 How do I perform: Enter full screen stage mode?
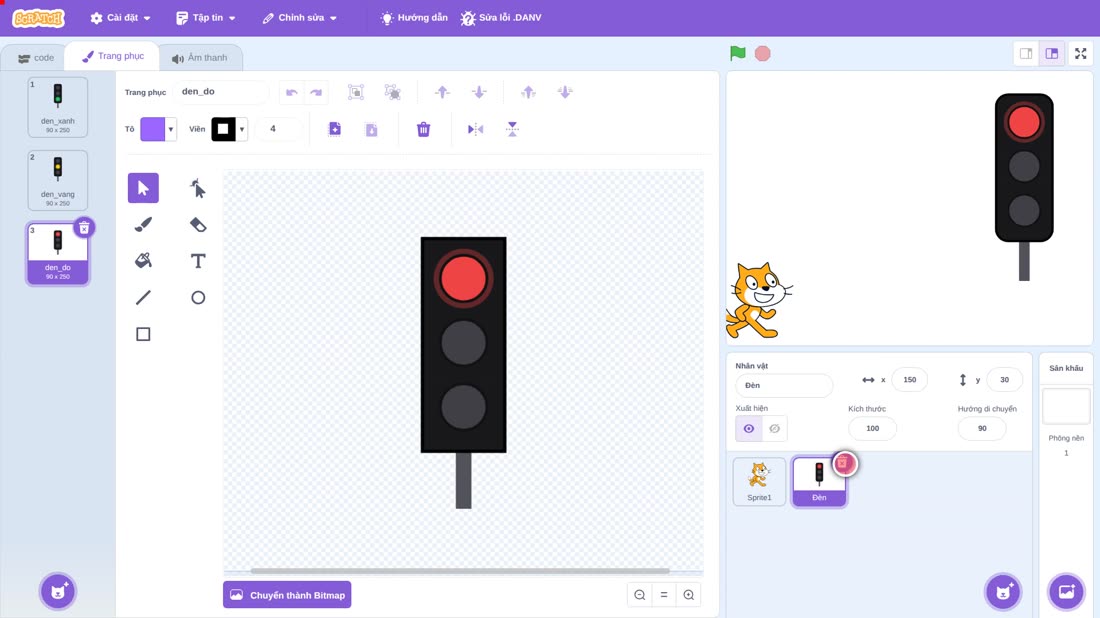pyautogui.click(x=1080, y=53)
